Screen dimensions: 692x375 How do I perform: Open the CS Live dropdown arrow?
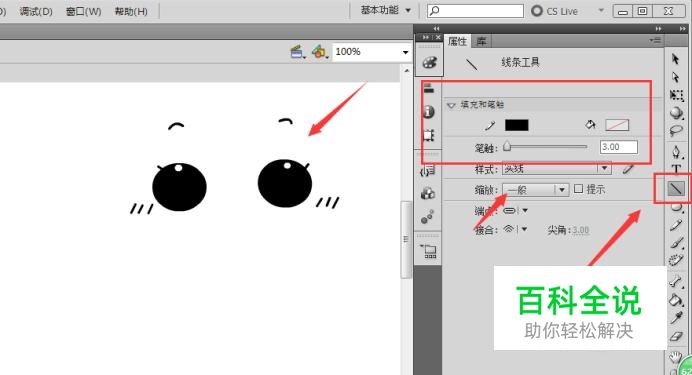[601, 10]
